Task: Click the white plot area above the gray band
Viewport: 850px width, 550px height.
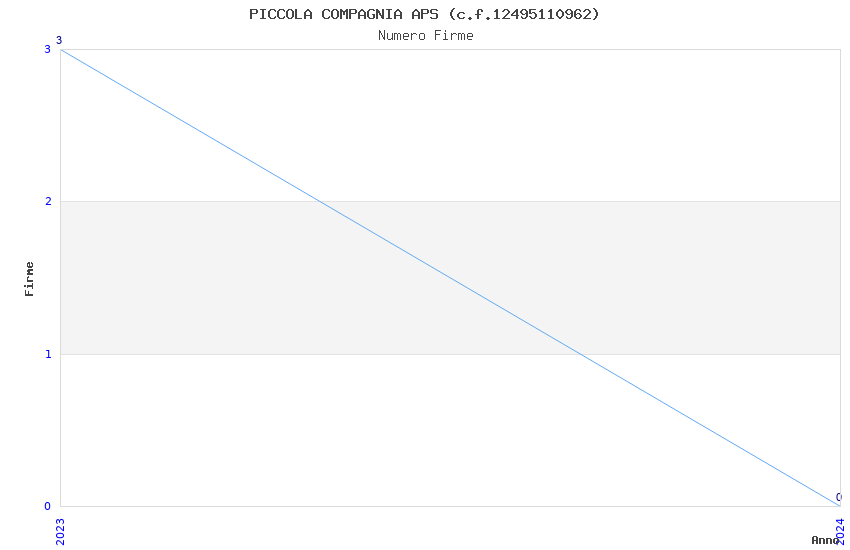Action: point(550,120)
